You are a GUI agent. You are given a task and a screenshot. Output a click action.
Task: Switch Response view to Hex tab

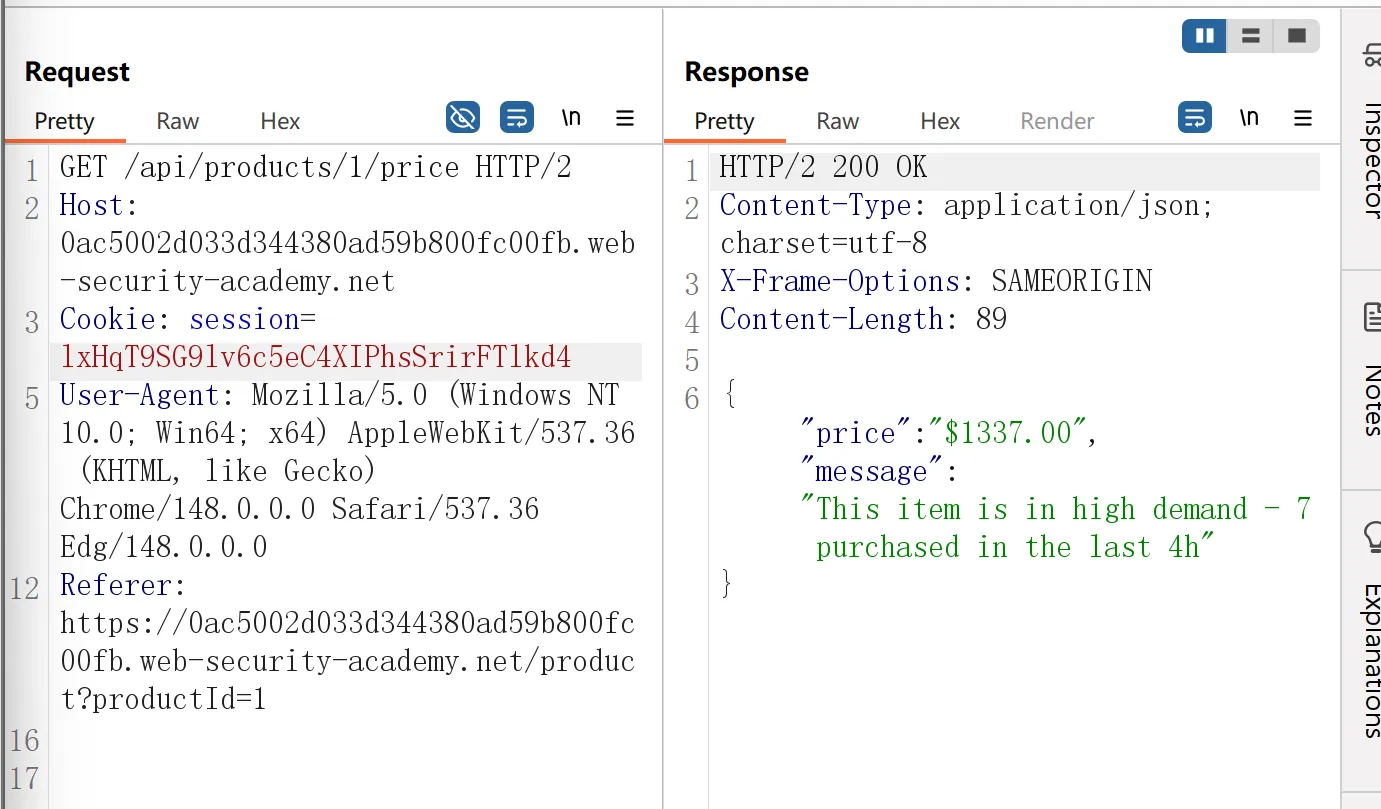[x=940, y=122]
